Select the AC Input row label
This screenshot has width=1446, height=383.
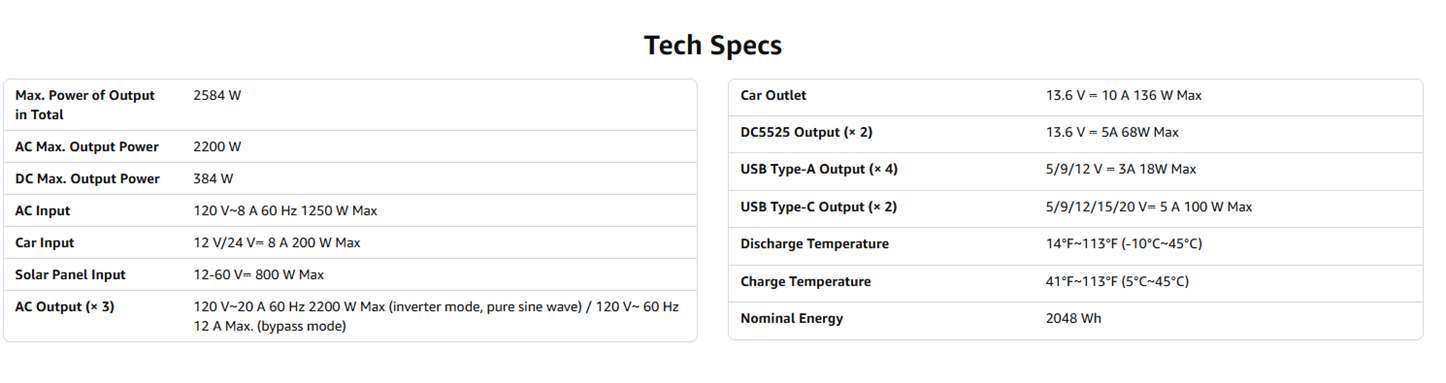[43, 211]
